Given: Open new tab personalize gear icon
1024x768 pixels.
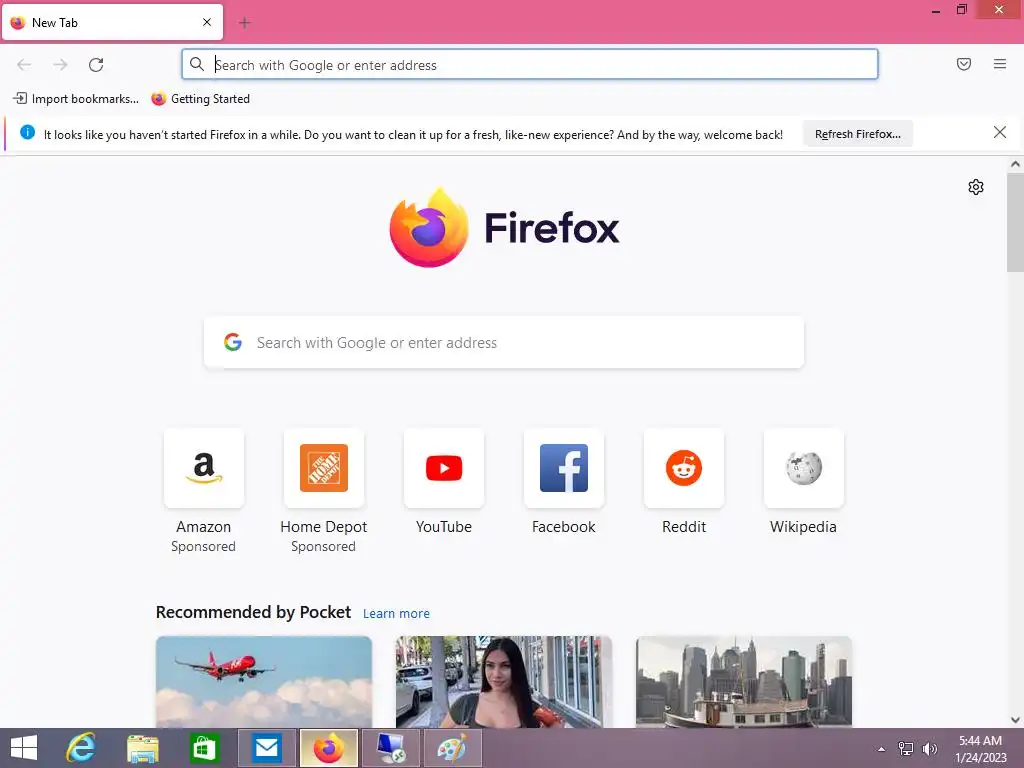Looking at the screenshot, I should (x=976, y=187).
